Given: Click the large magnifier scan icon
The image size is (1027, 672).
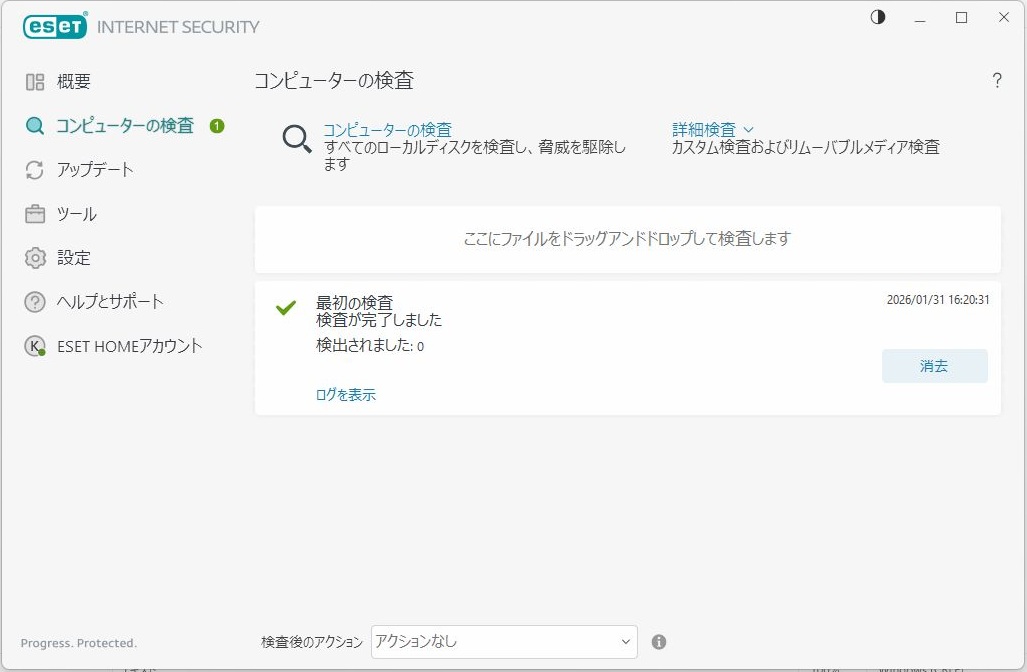Looking at the screenshot, I should [297, 139].
